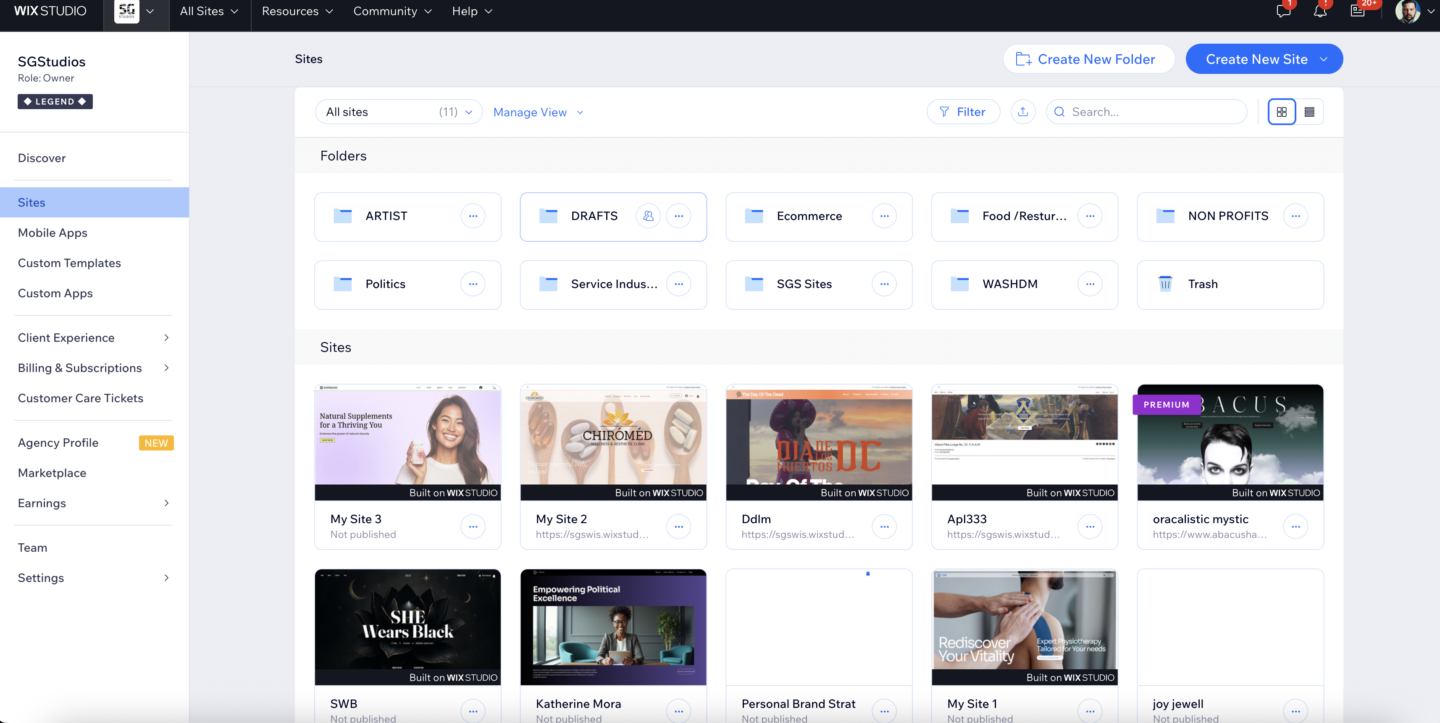
Task: Expand Billing & Subscriptions submenu
Action: [94, 368]
